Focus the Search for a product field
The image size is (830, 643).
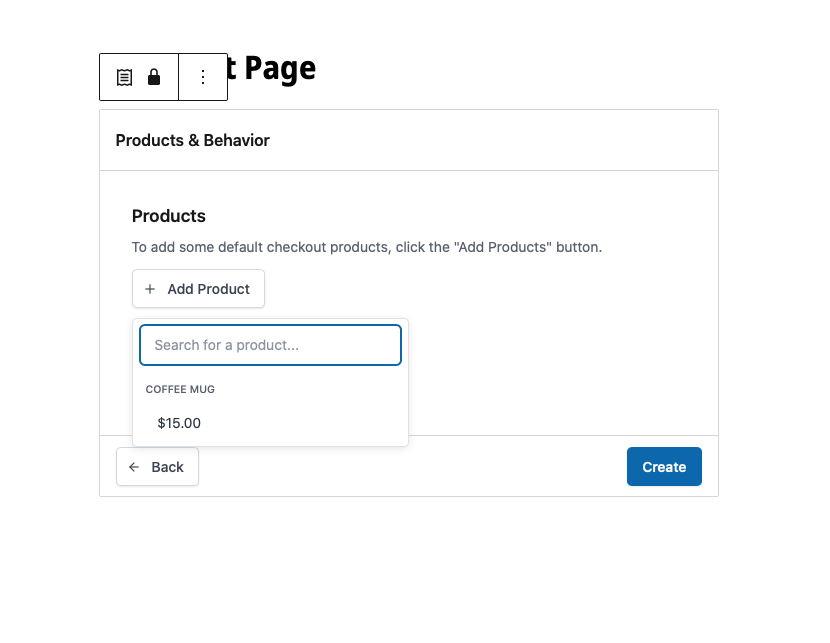[270, 345]
